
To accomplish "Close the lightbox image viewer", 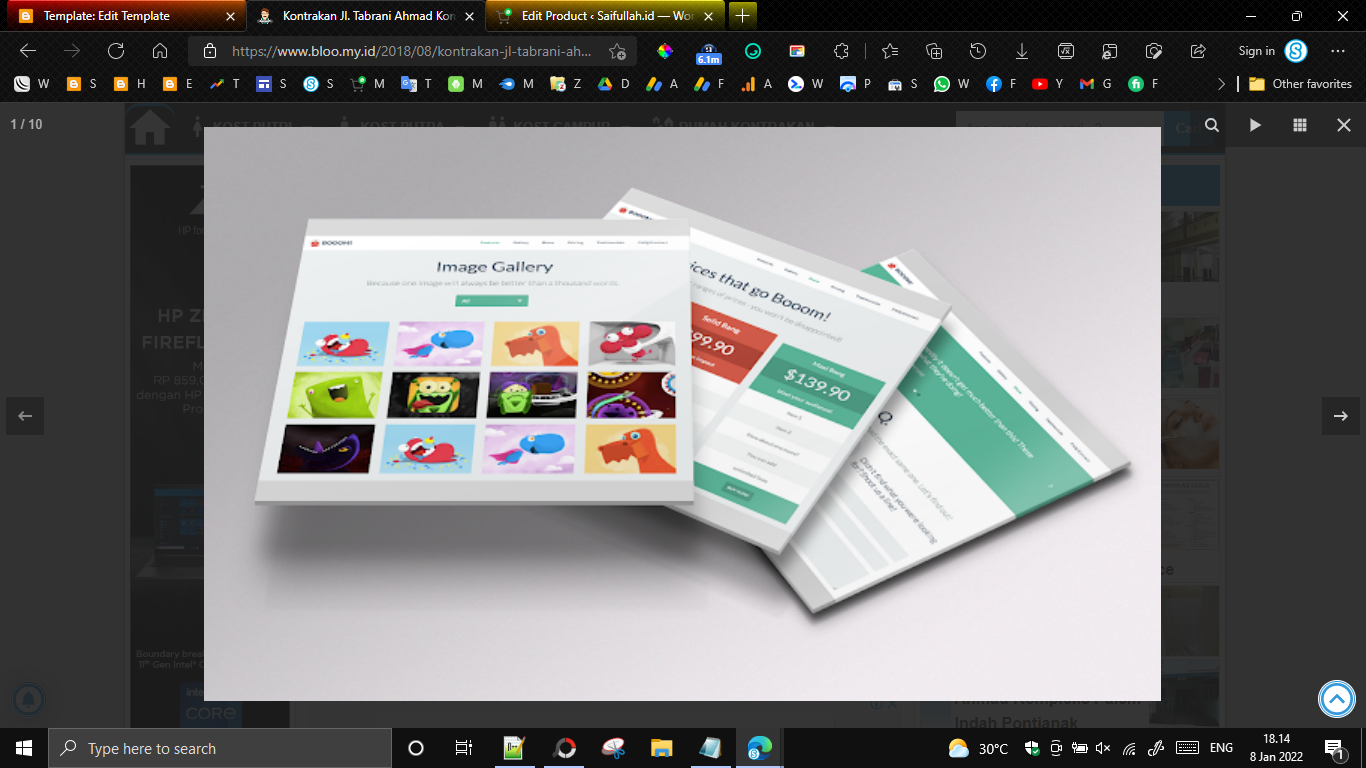I will click(1344, 125).
